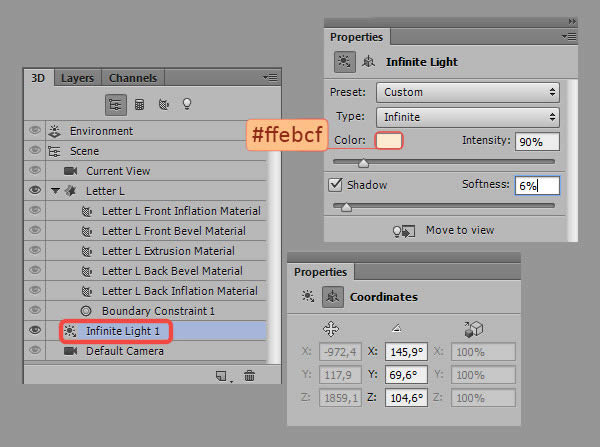Image resolution: width=600 pixels, height=447 pixels.
Task: Click the Default Camera icon
Action: coord(70,351)
